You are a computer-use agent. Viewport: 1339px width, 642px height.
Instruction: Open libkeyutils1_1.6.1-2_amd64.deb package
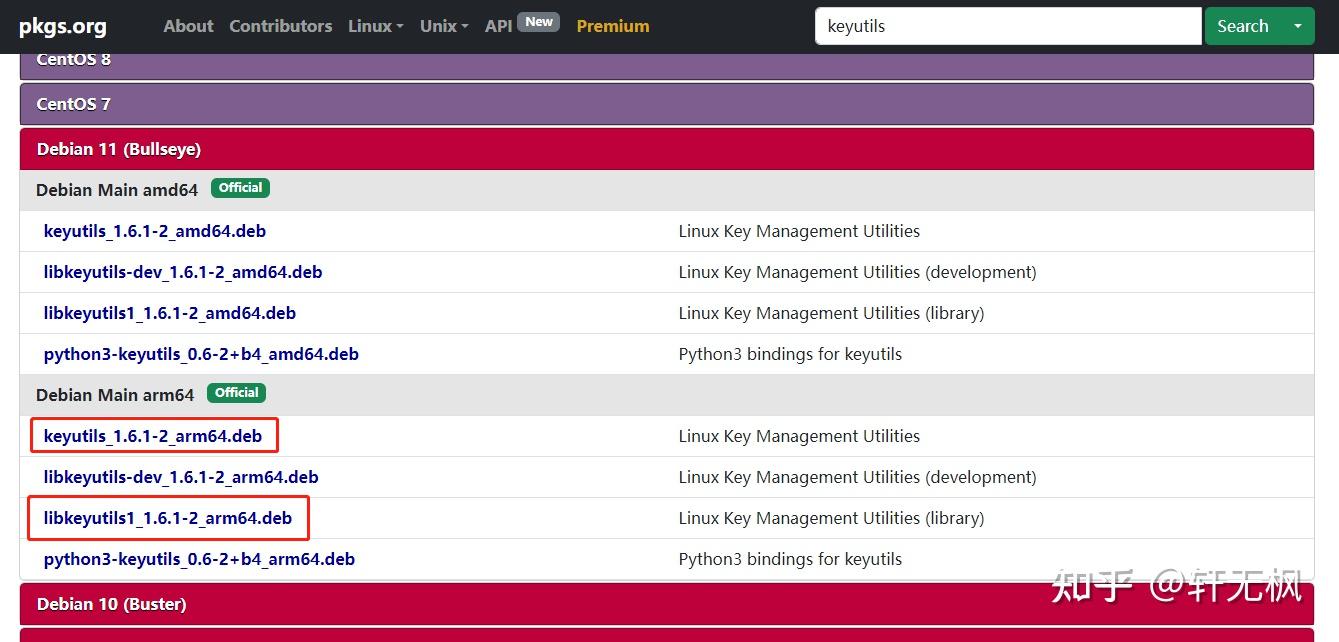[x=170, y=313]
